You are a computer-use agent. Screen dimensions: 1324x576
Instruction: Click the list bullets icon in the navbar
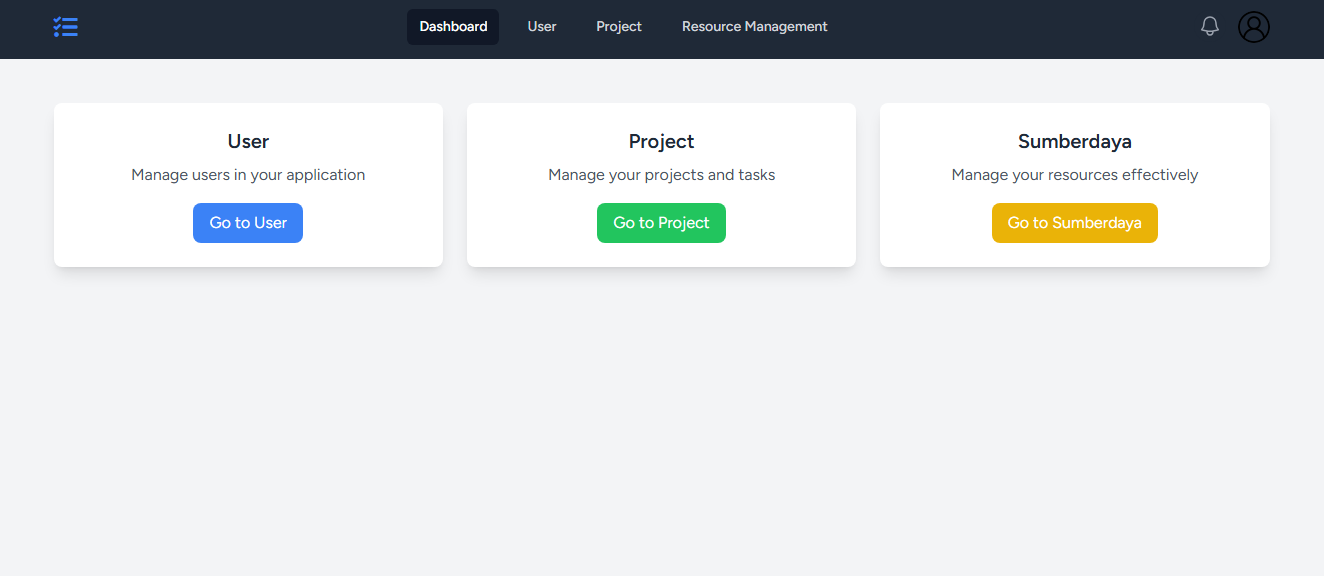coord(65,27)
